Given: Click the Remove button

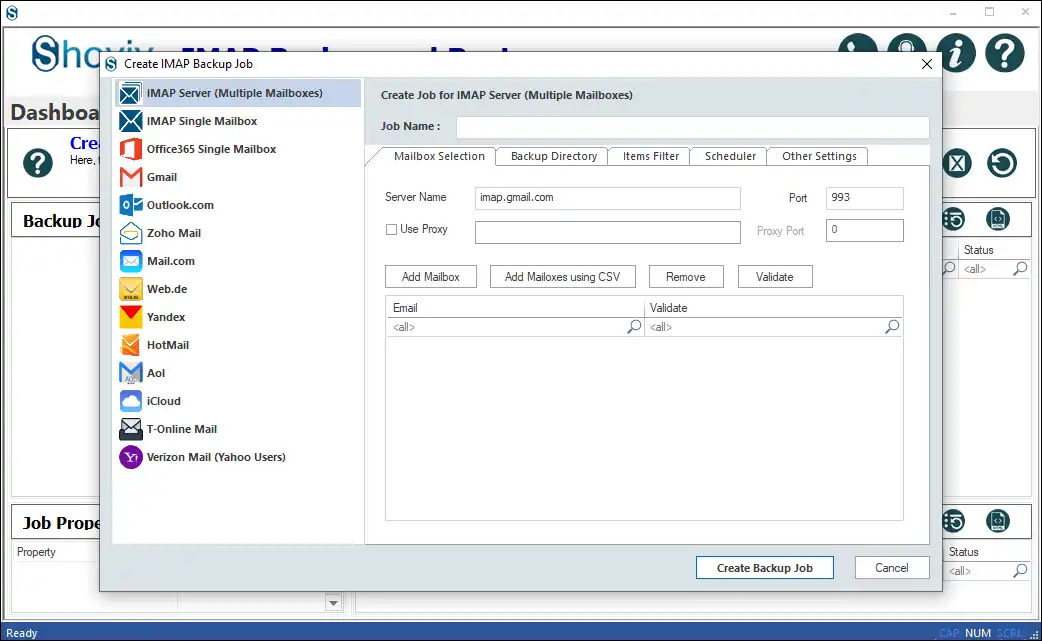Looking at the screenshot, I should 686,277.
